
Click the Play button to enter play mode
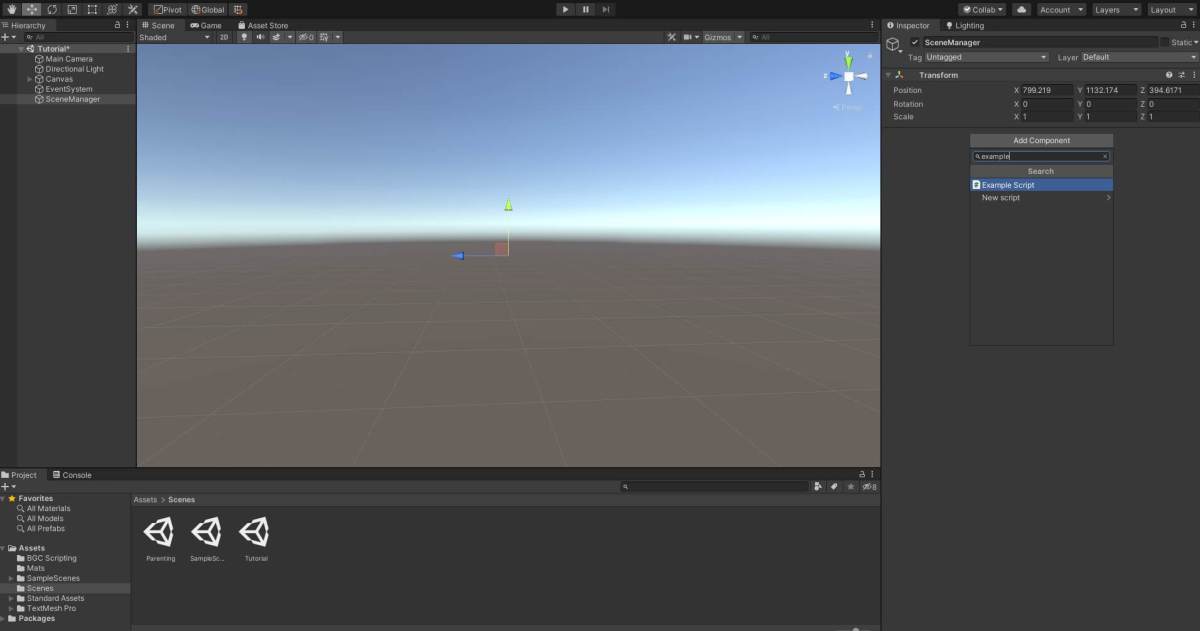coord(565,9)
